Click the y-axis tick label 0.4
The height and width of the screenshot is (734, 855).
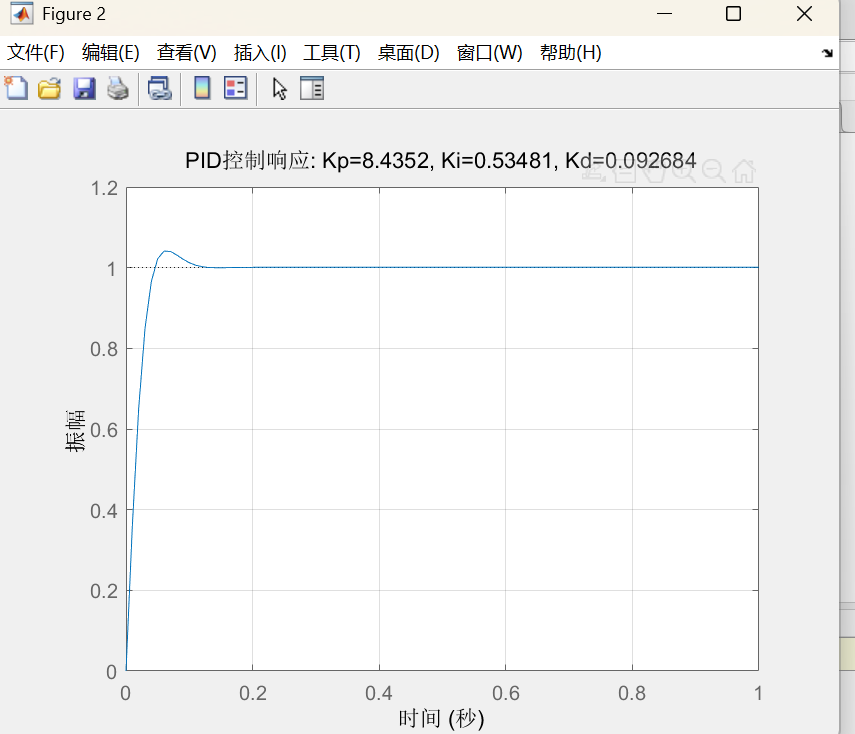tap(104, 511)
